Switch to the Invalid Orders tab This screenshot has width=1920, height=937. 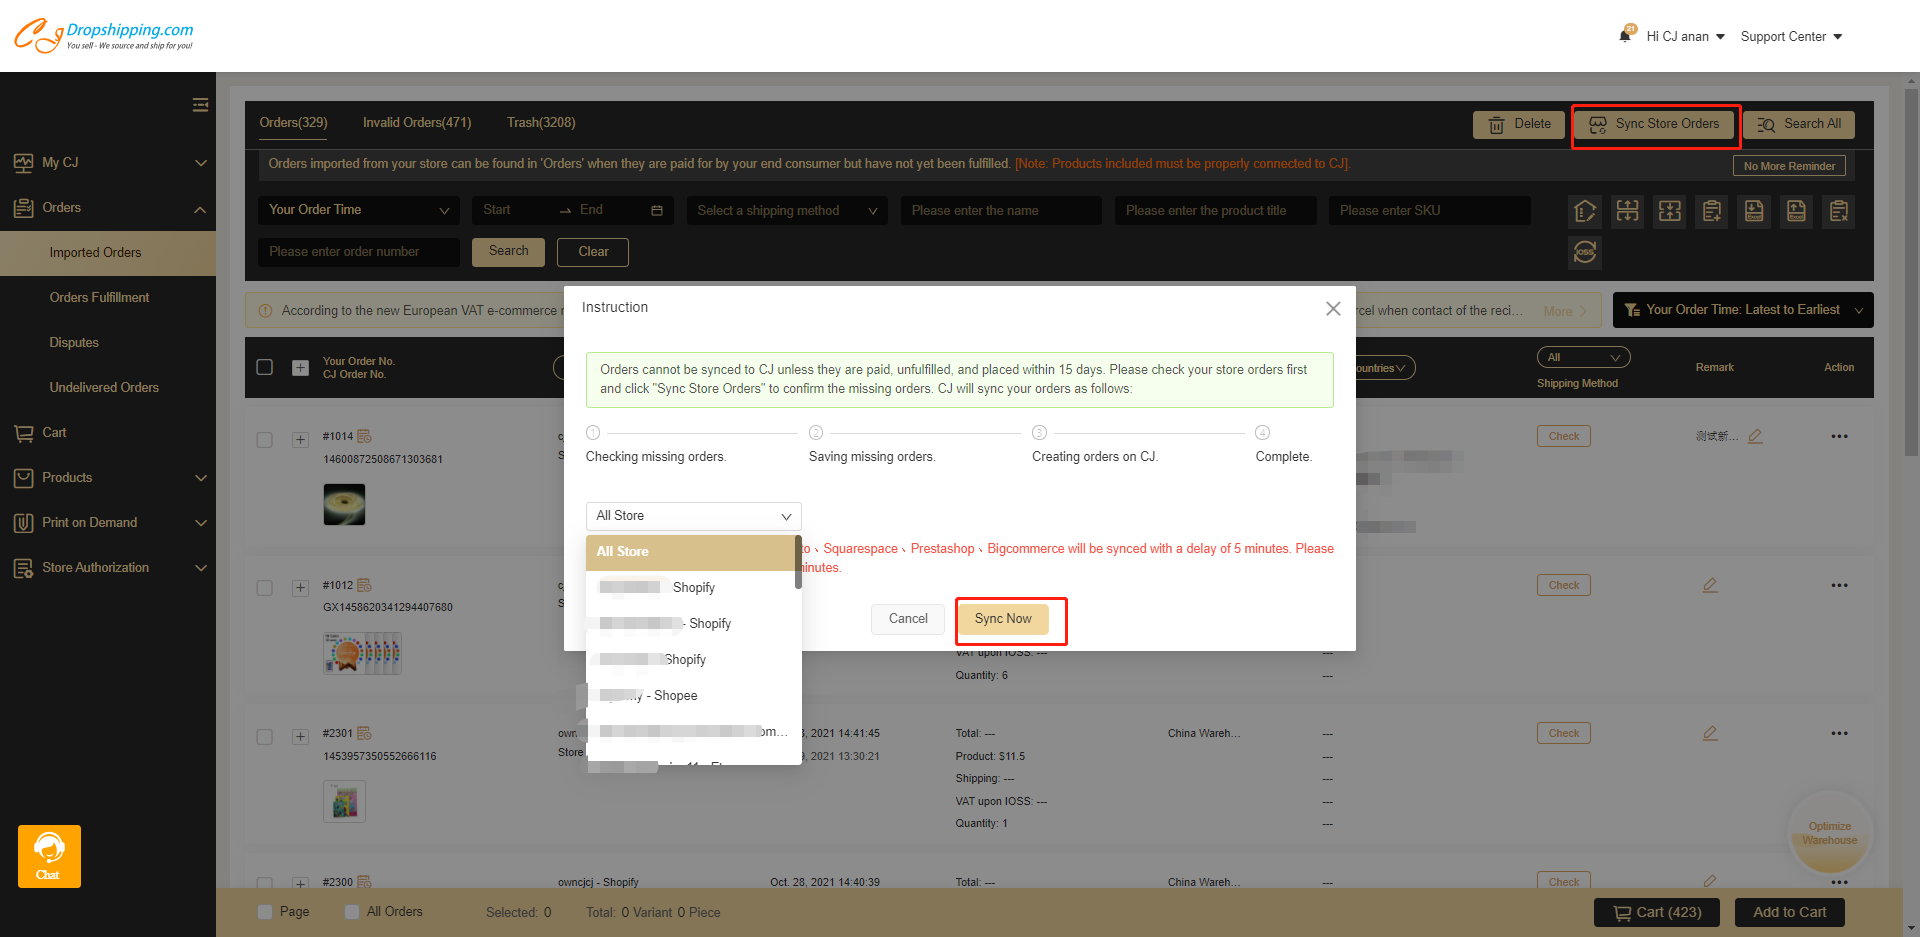417,122
